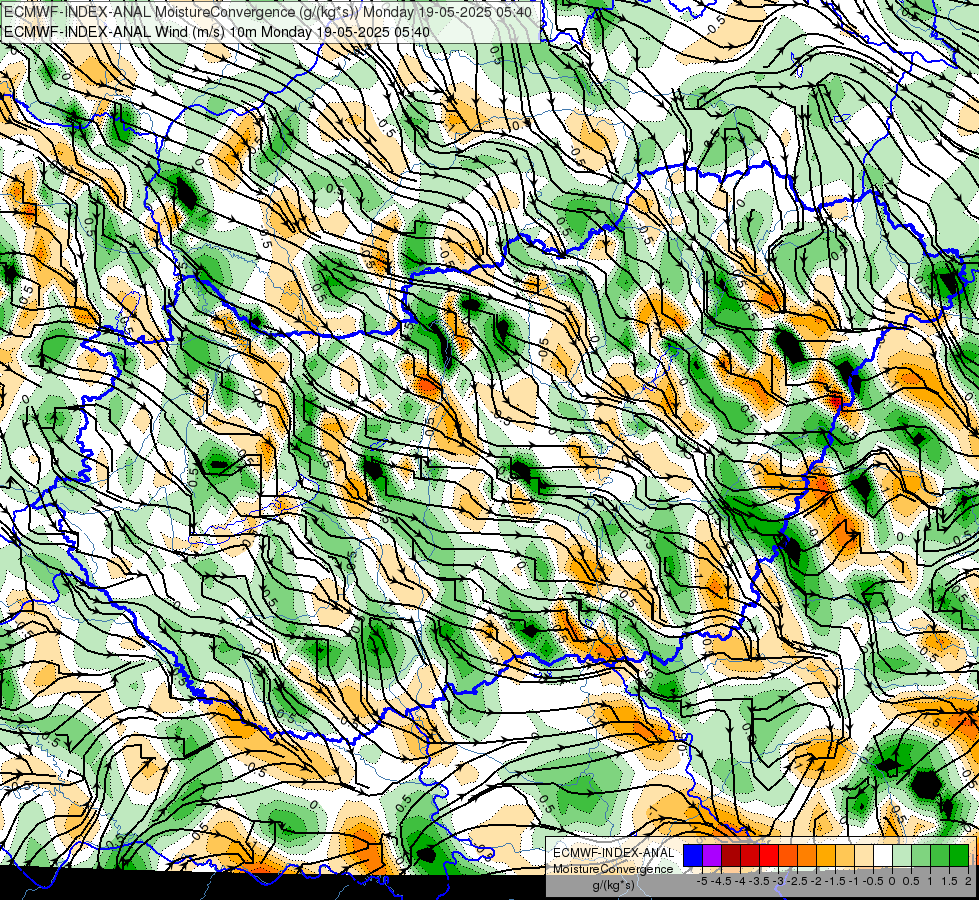Select the darkest green legend swatch
Screen dimensions: 979x900
[959, 855]
